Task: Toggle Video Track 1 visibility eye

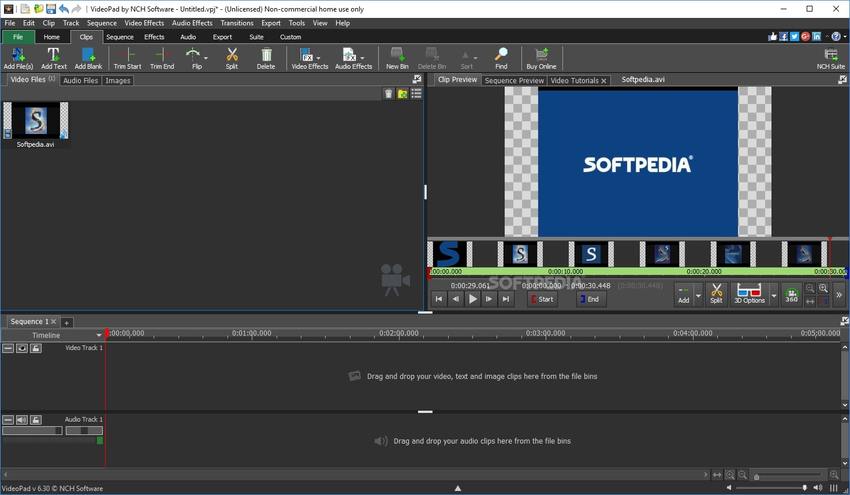Action: 22,348
